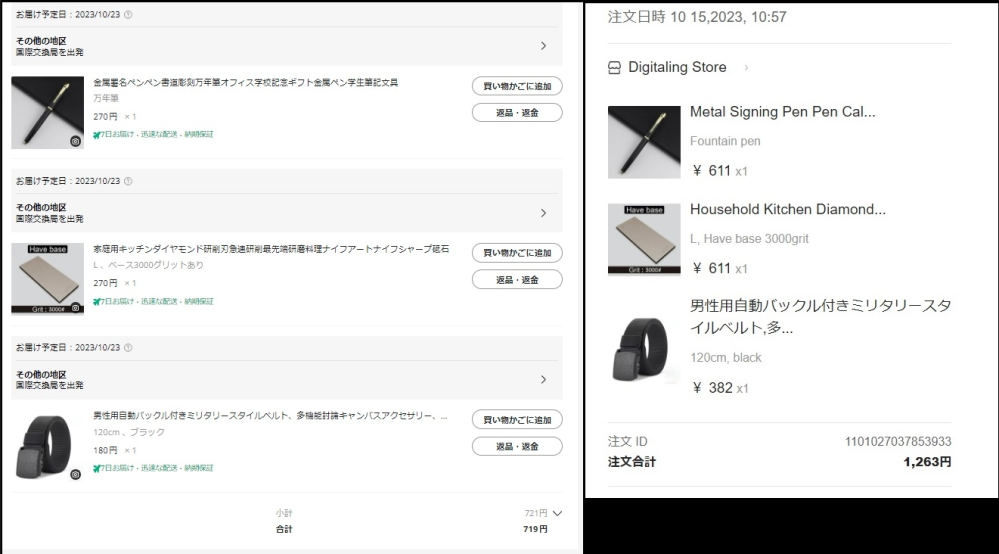
Task: Open the Digitaling Store arrow link
Action: [746, 67]
